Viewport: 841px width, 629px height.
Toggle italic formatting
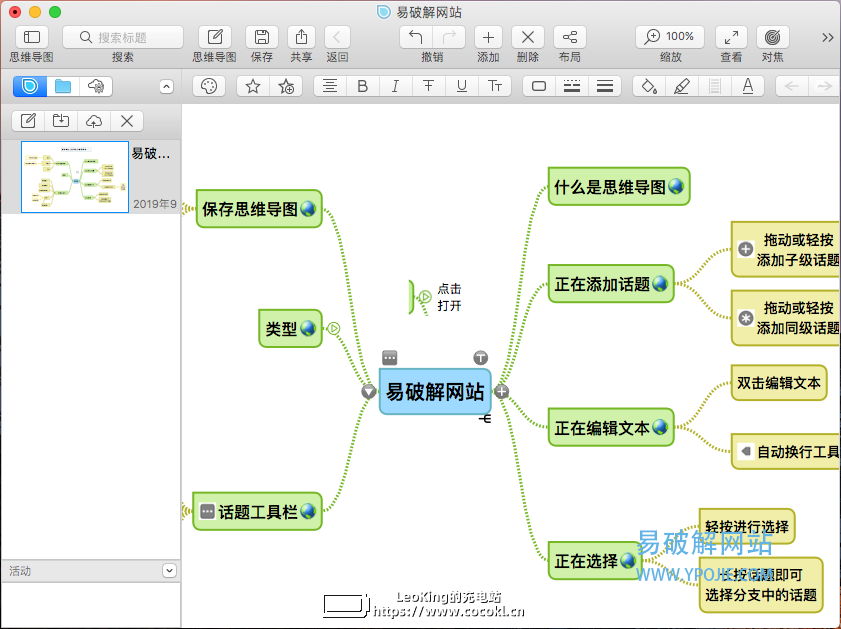(395, 86)
